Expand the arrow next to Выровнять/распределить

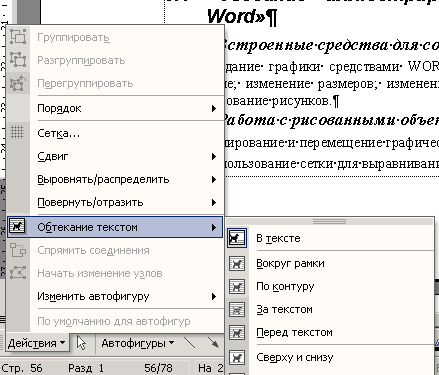pyautogui.click(x=214, y=179)
